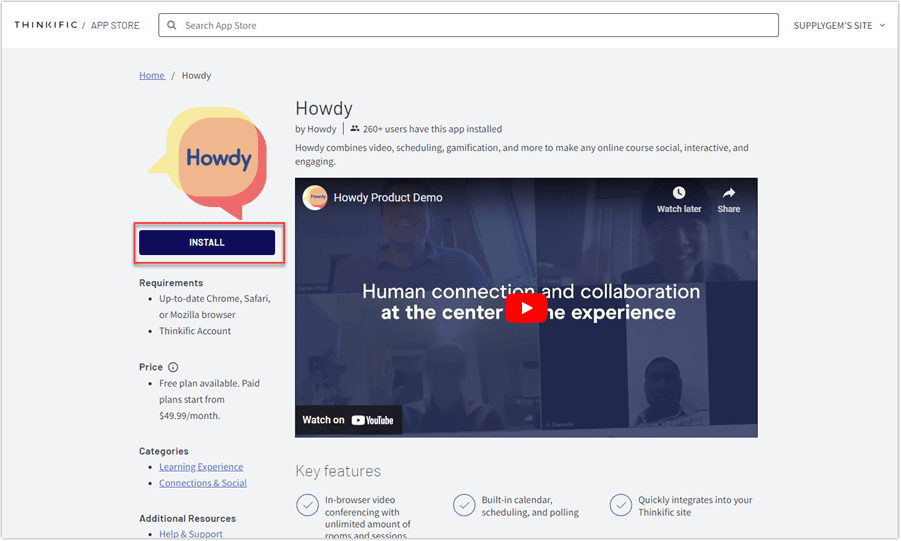
Task: Install the Howdy app
Action: tap(207, 243)
